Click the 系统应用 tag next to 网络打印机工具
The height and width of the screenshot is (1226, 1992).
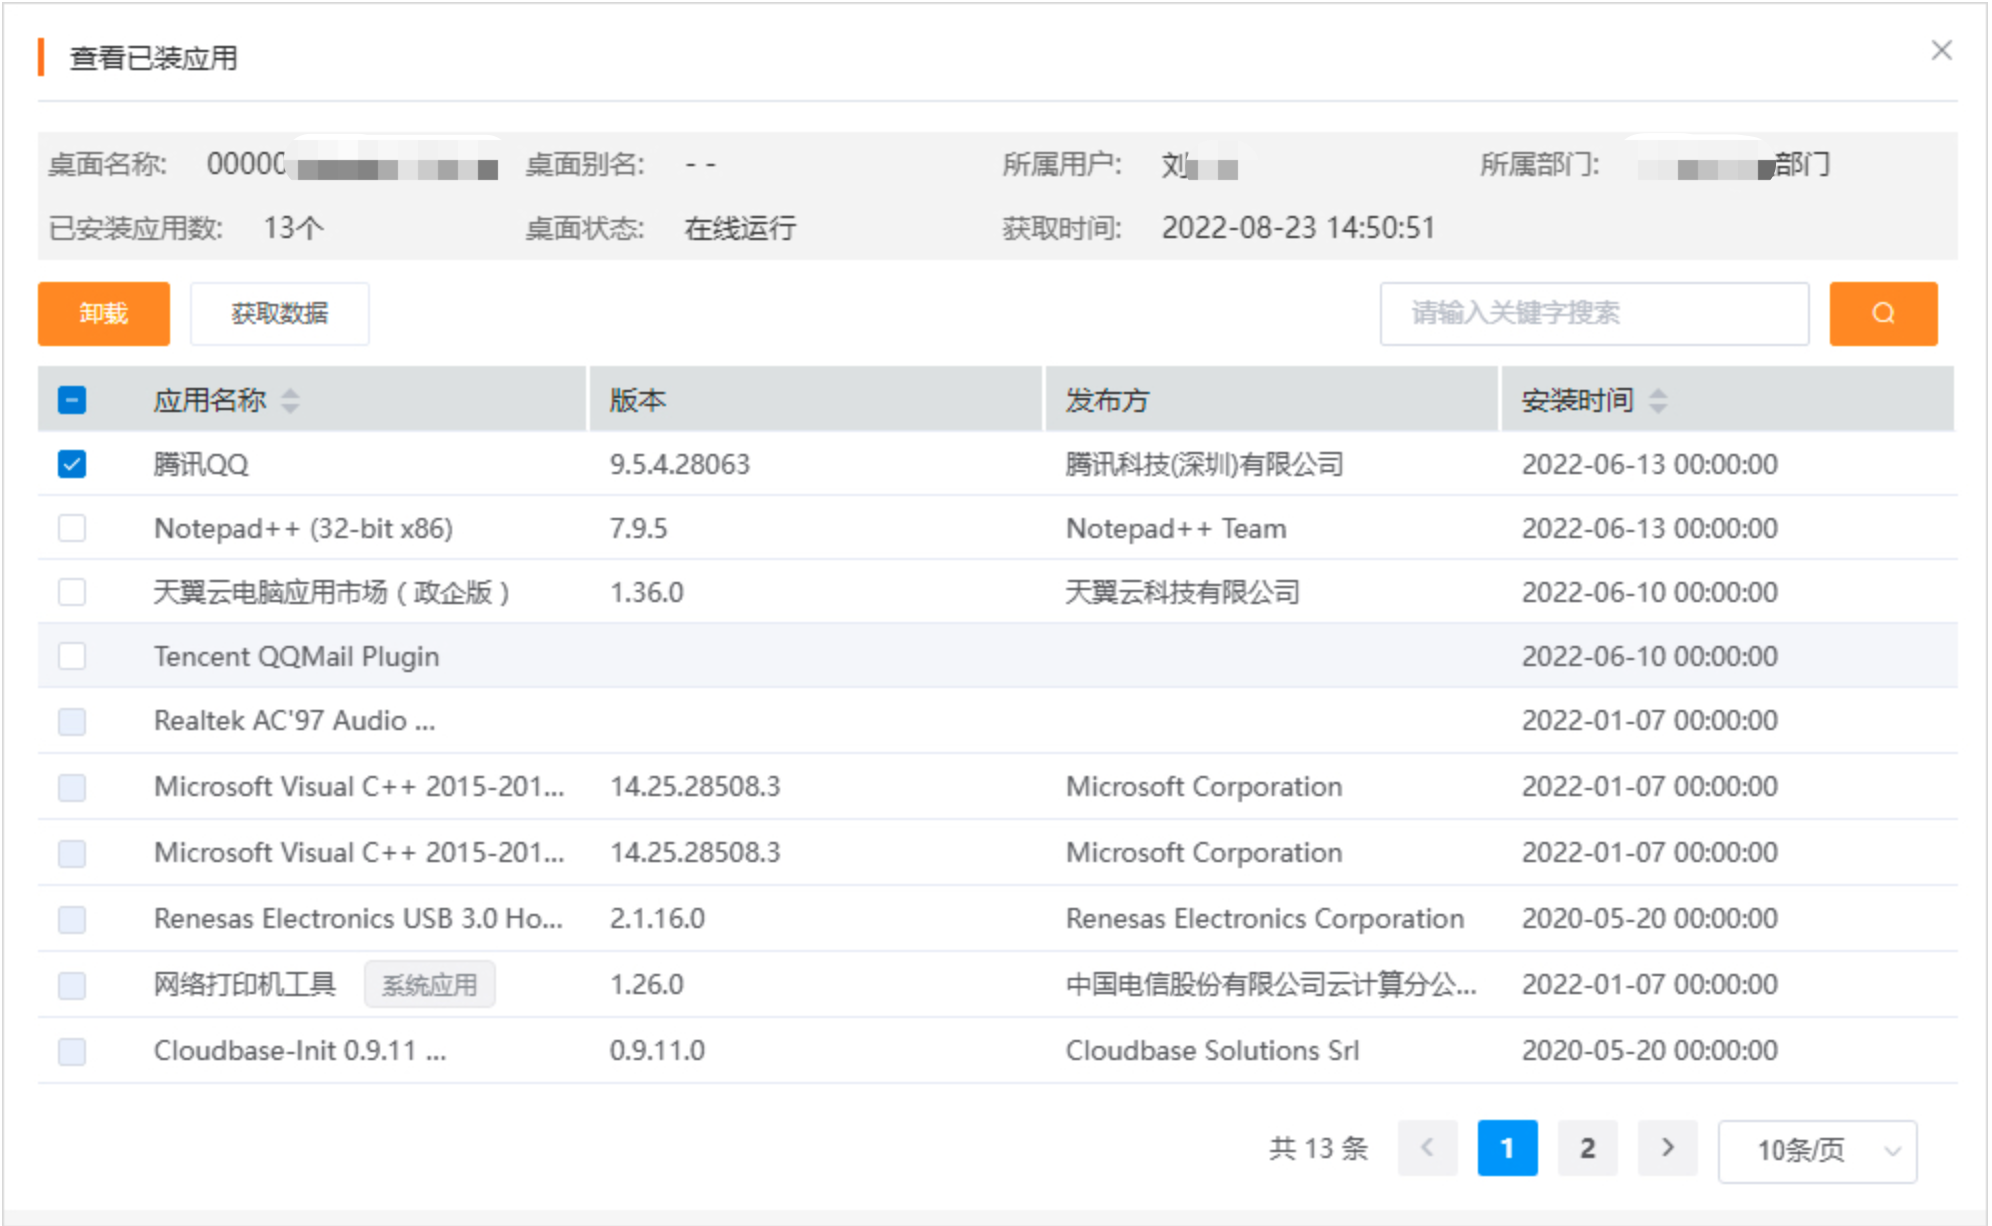(430, 984)
